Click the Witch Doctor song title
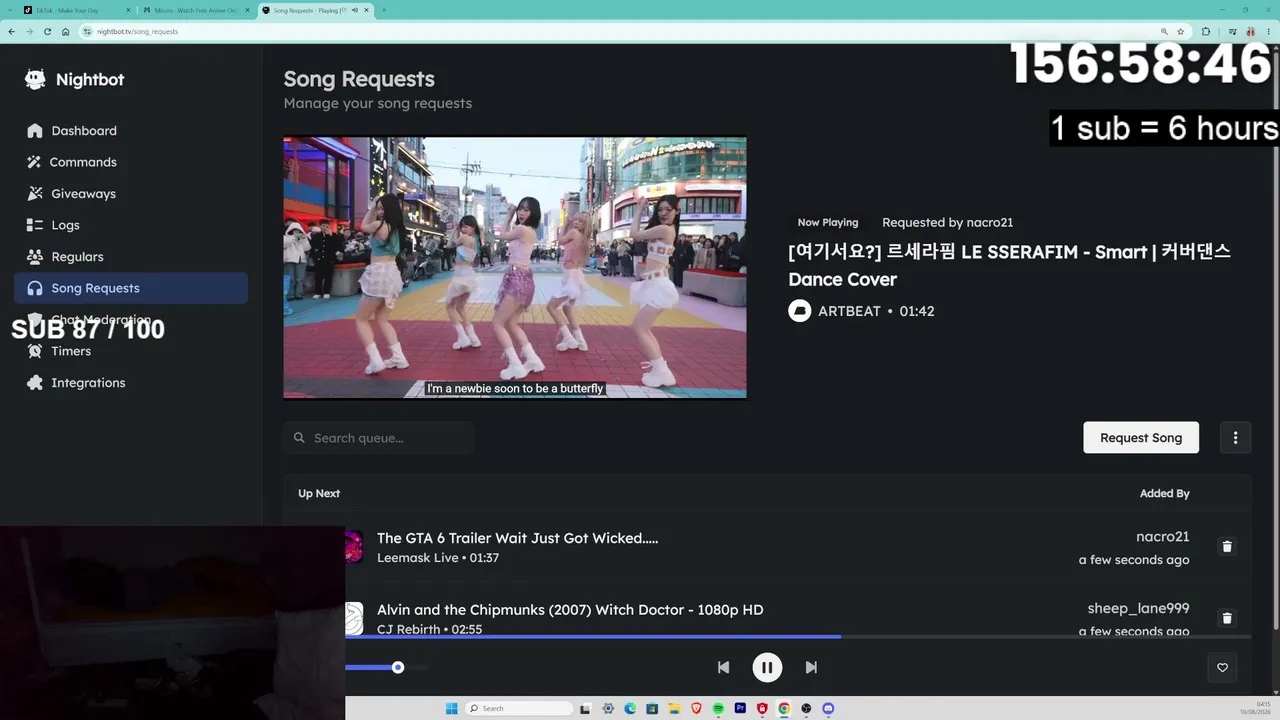Screen dimensions: 1280x720 pyautogui.click(x=570, y=610)
